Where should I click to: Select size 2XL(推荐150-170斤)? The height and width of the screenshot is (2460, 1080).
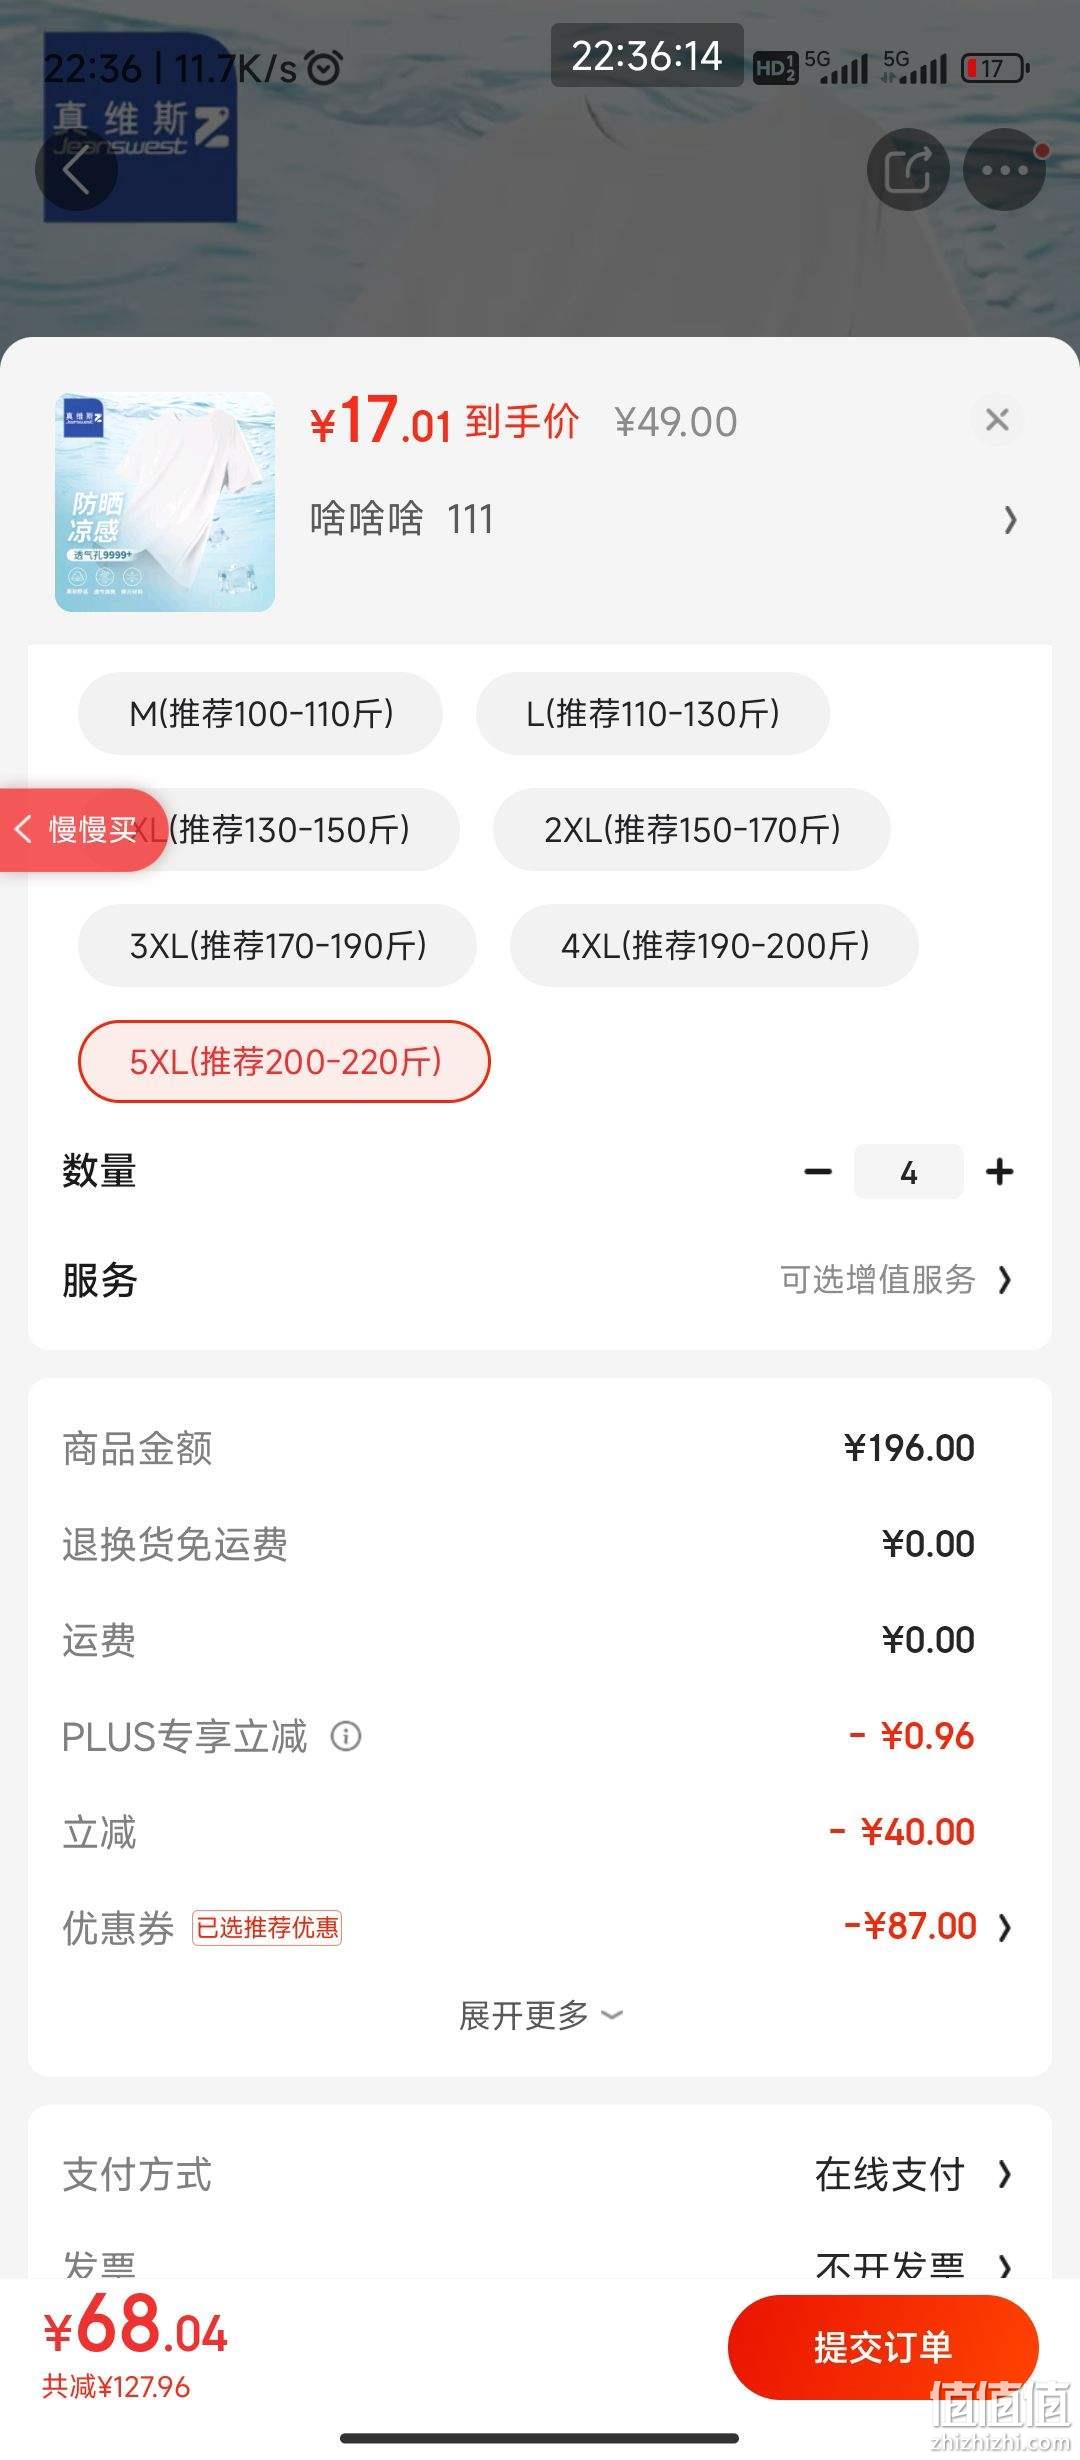[x=692, y=830]
